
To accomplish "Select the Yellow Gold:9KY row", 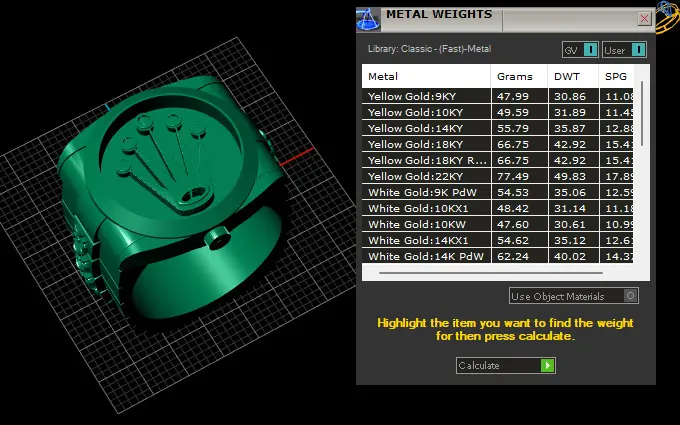I will click(497, 96).
